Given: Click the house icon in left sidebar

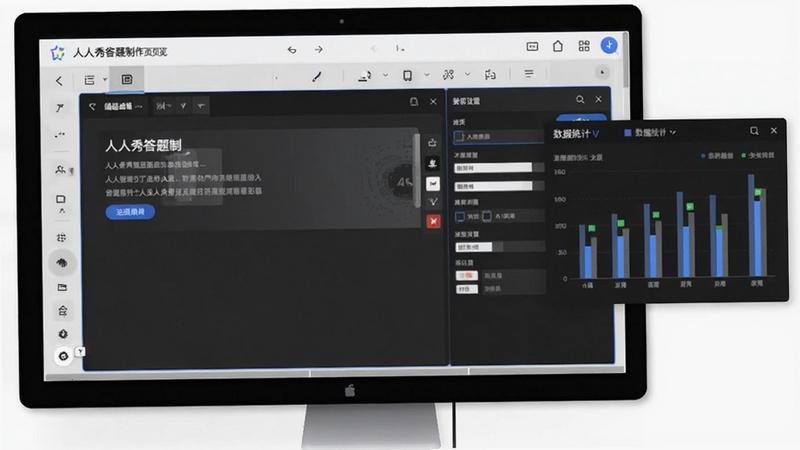Looking at the screenshot, I should point(62,311).
